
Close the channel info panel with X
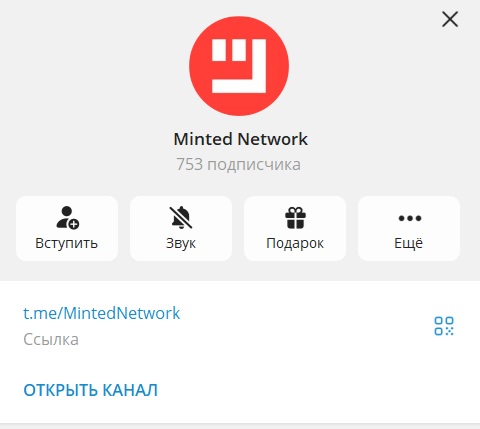[450, 19]
